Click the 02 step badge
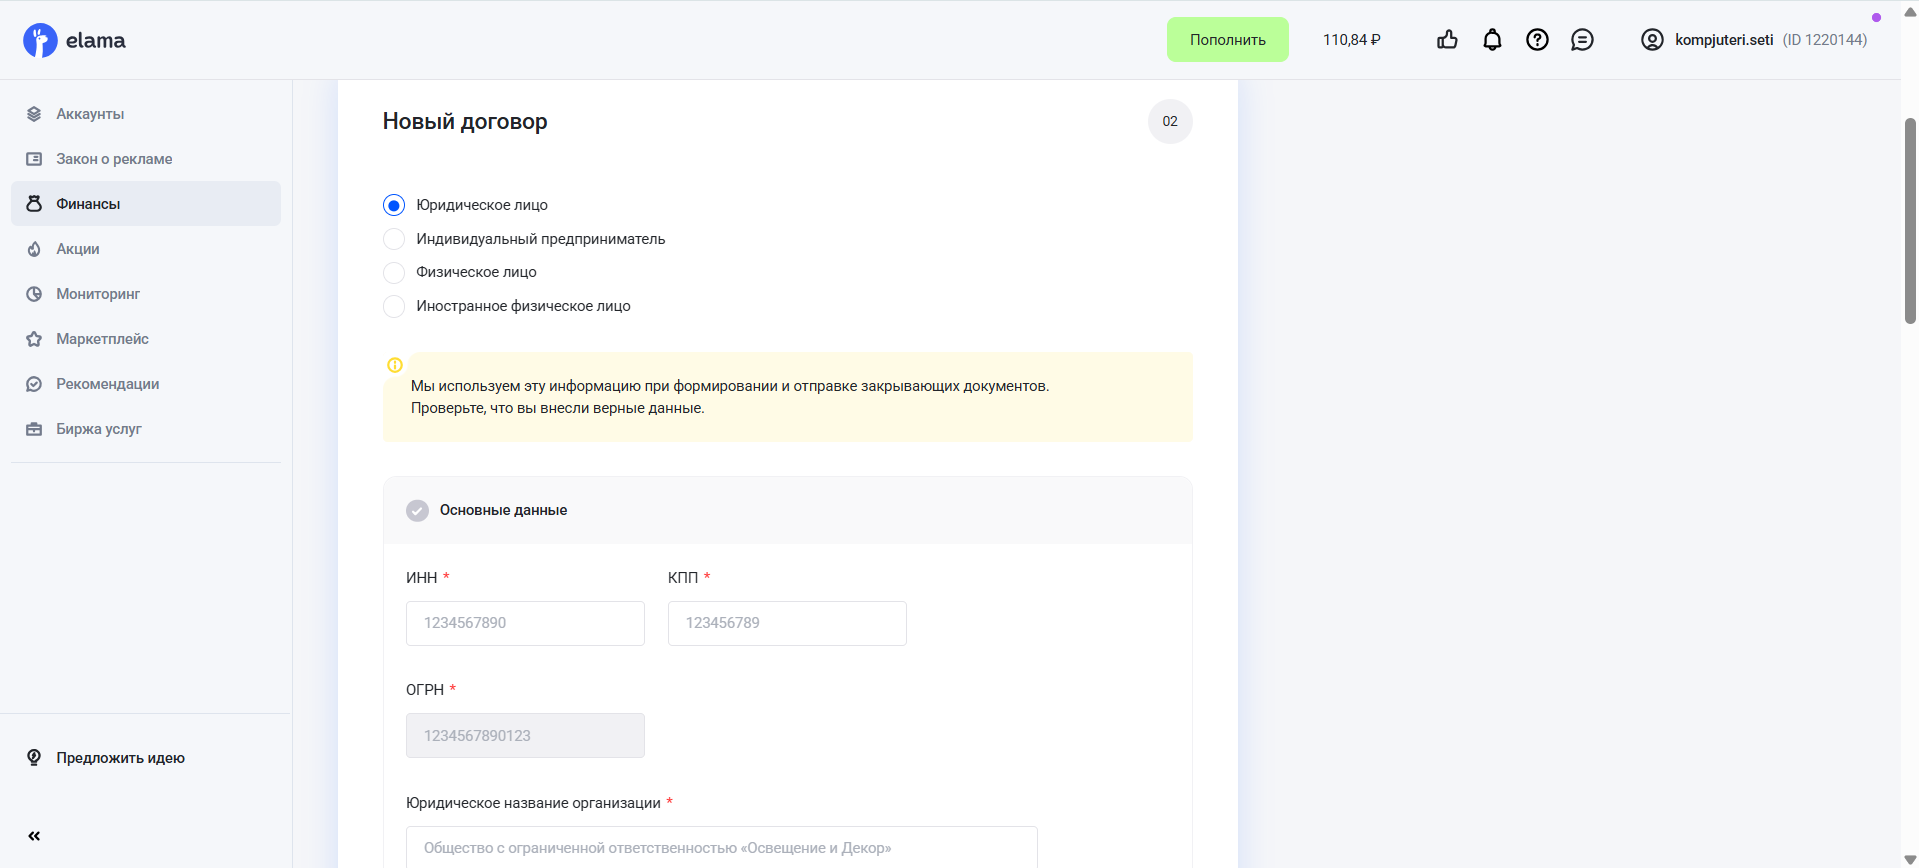This screenshot has width=1919, height=868. pos(1170,121)
